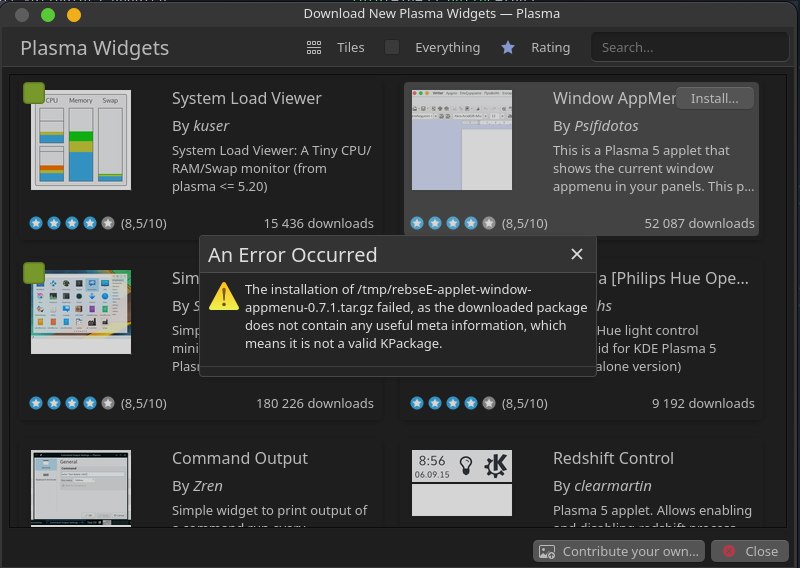Click the grey window control button
This screenshot has width=800, height=568.
click(x=22, y=15)
